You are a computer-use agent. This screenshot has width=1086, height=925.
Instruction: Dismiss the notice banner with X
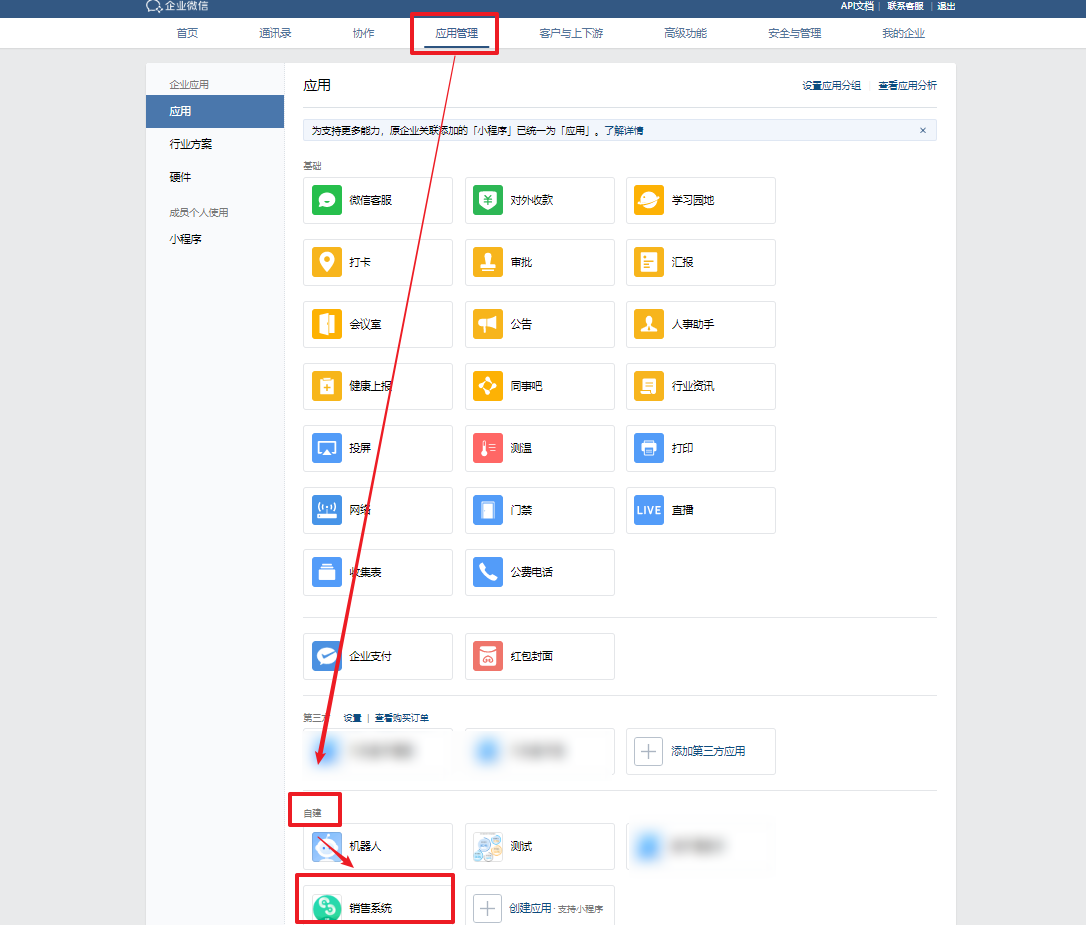[x=923, y=130]
